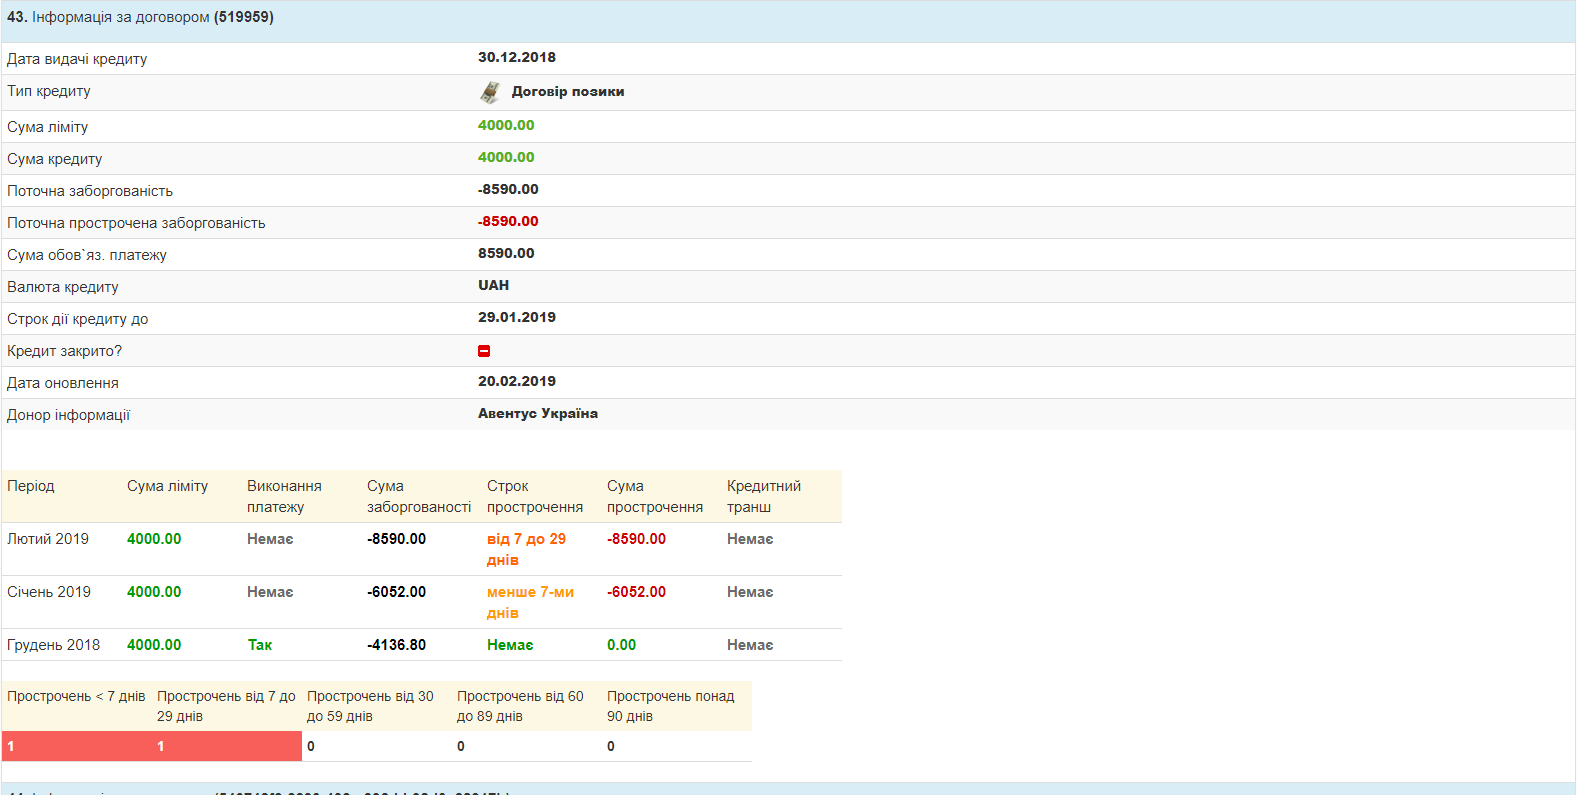The width and height of the screenshot is (1577, 795).
Task: Click the 'Дата видачі кредиту' label
Action: (x=77, y=59)
